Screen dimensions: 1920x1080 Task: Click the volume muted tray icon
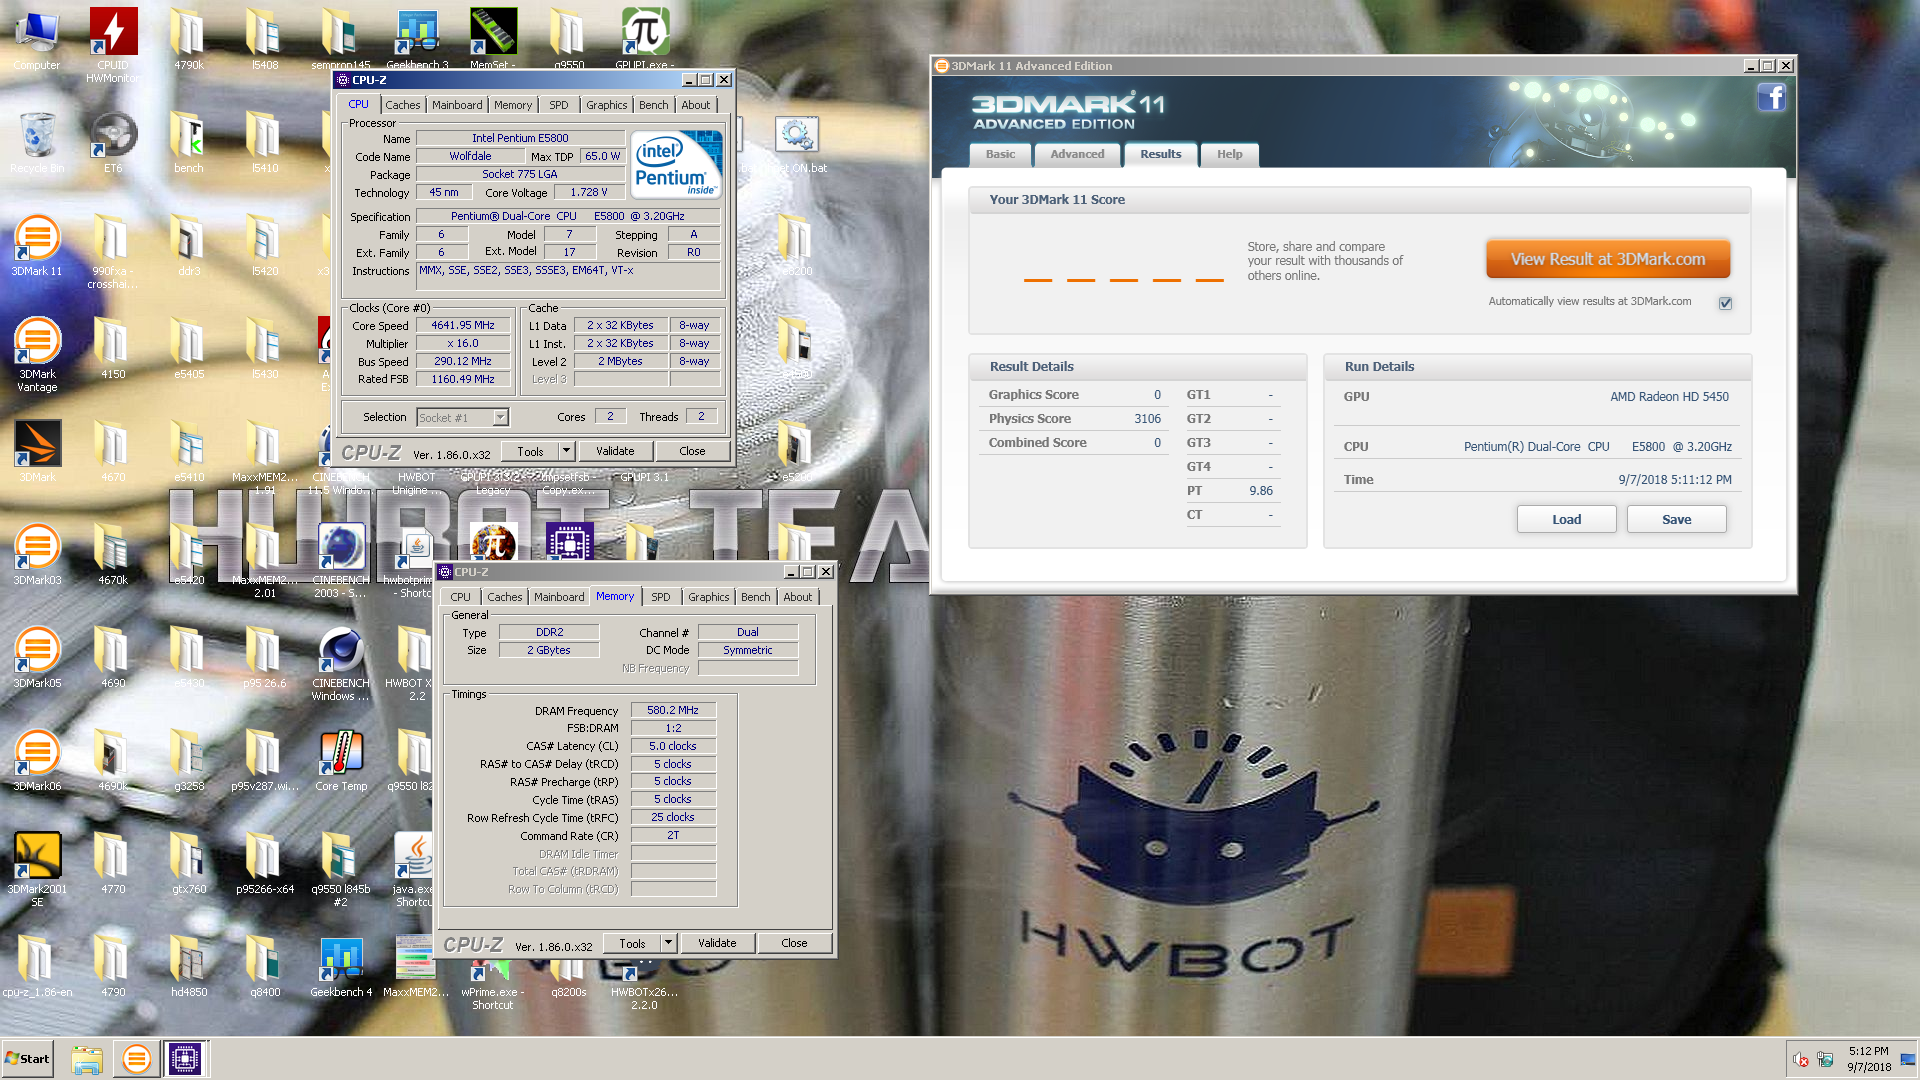point(1800,1060)
